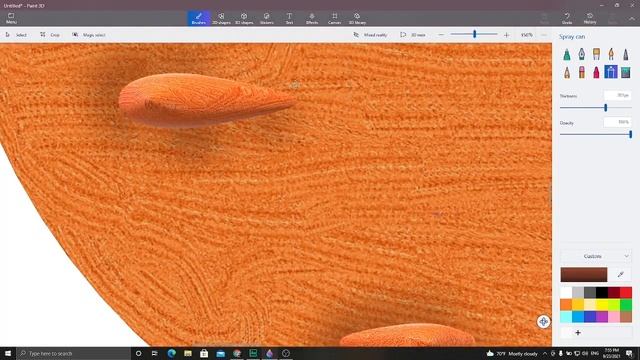Select the brown palette swatch
640x360 pixels.
[626, 316]
